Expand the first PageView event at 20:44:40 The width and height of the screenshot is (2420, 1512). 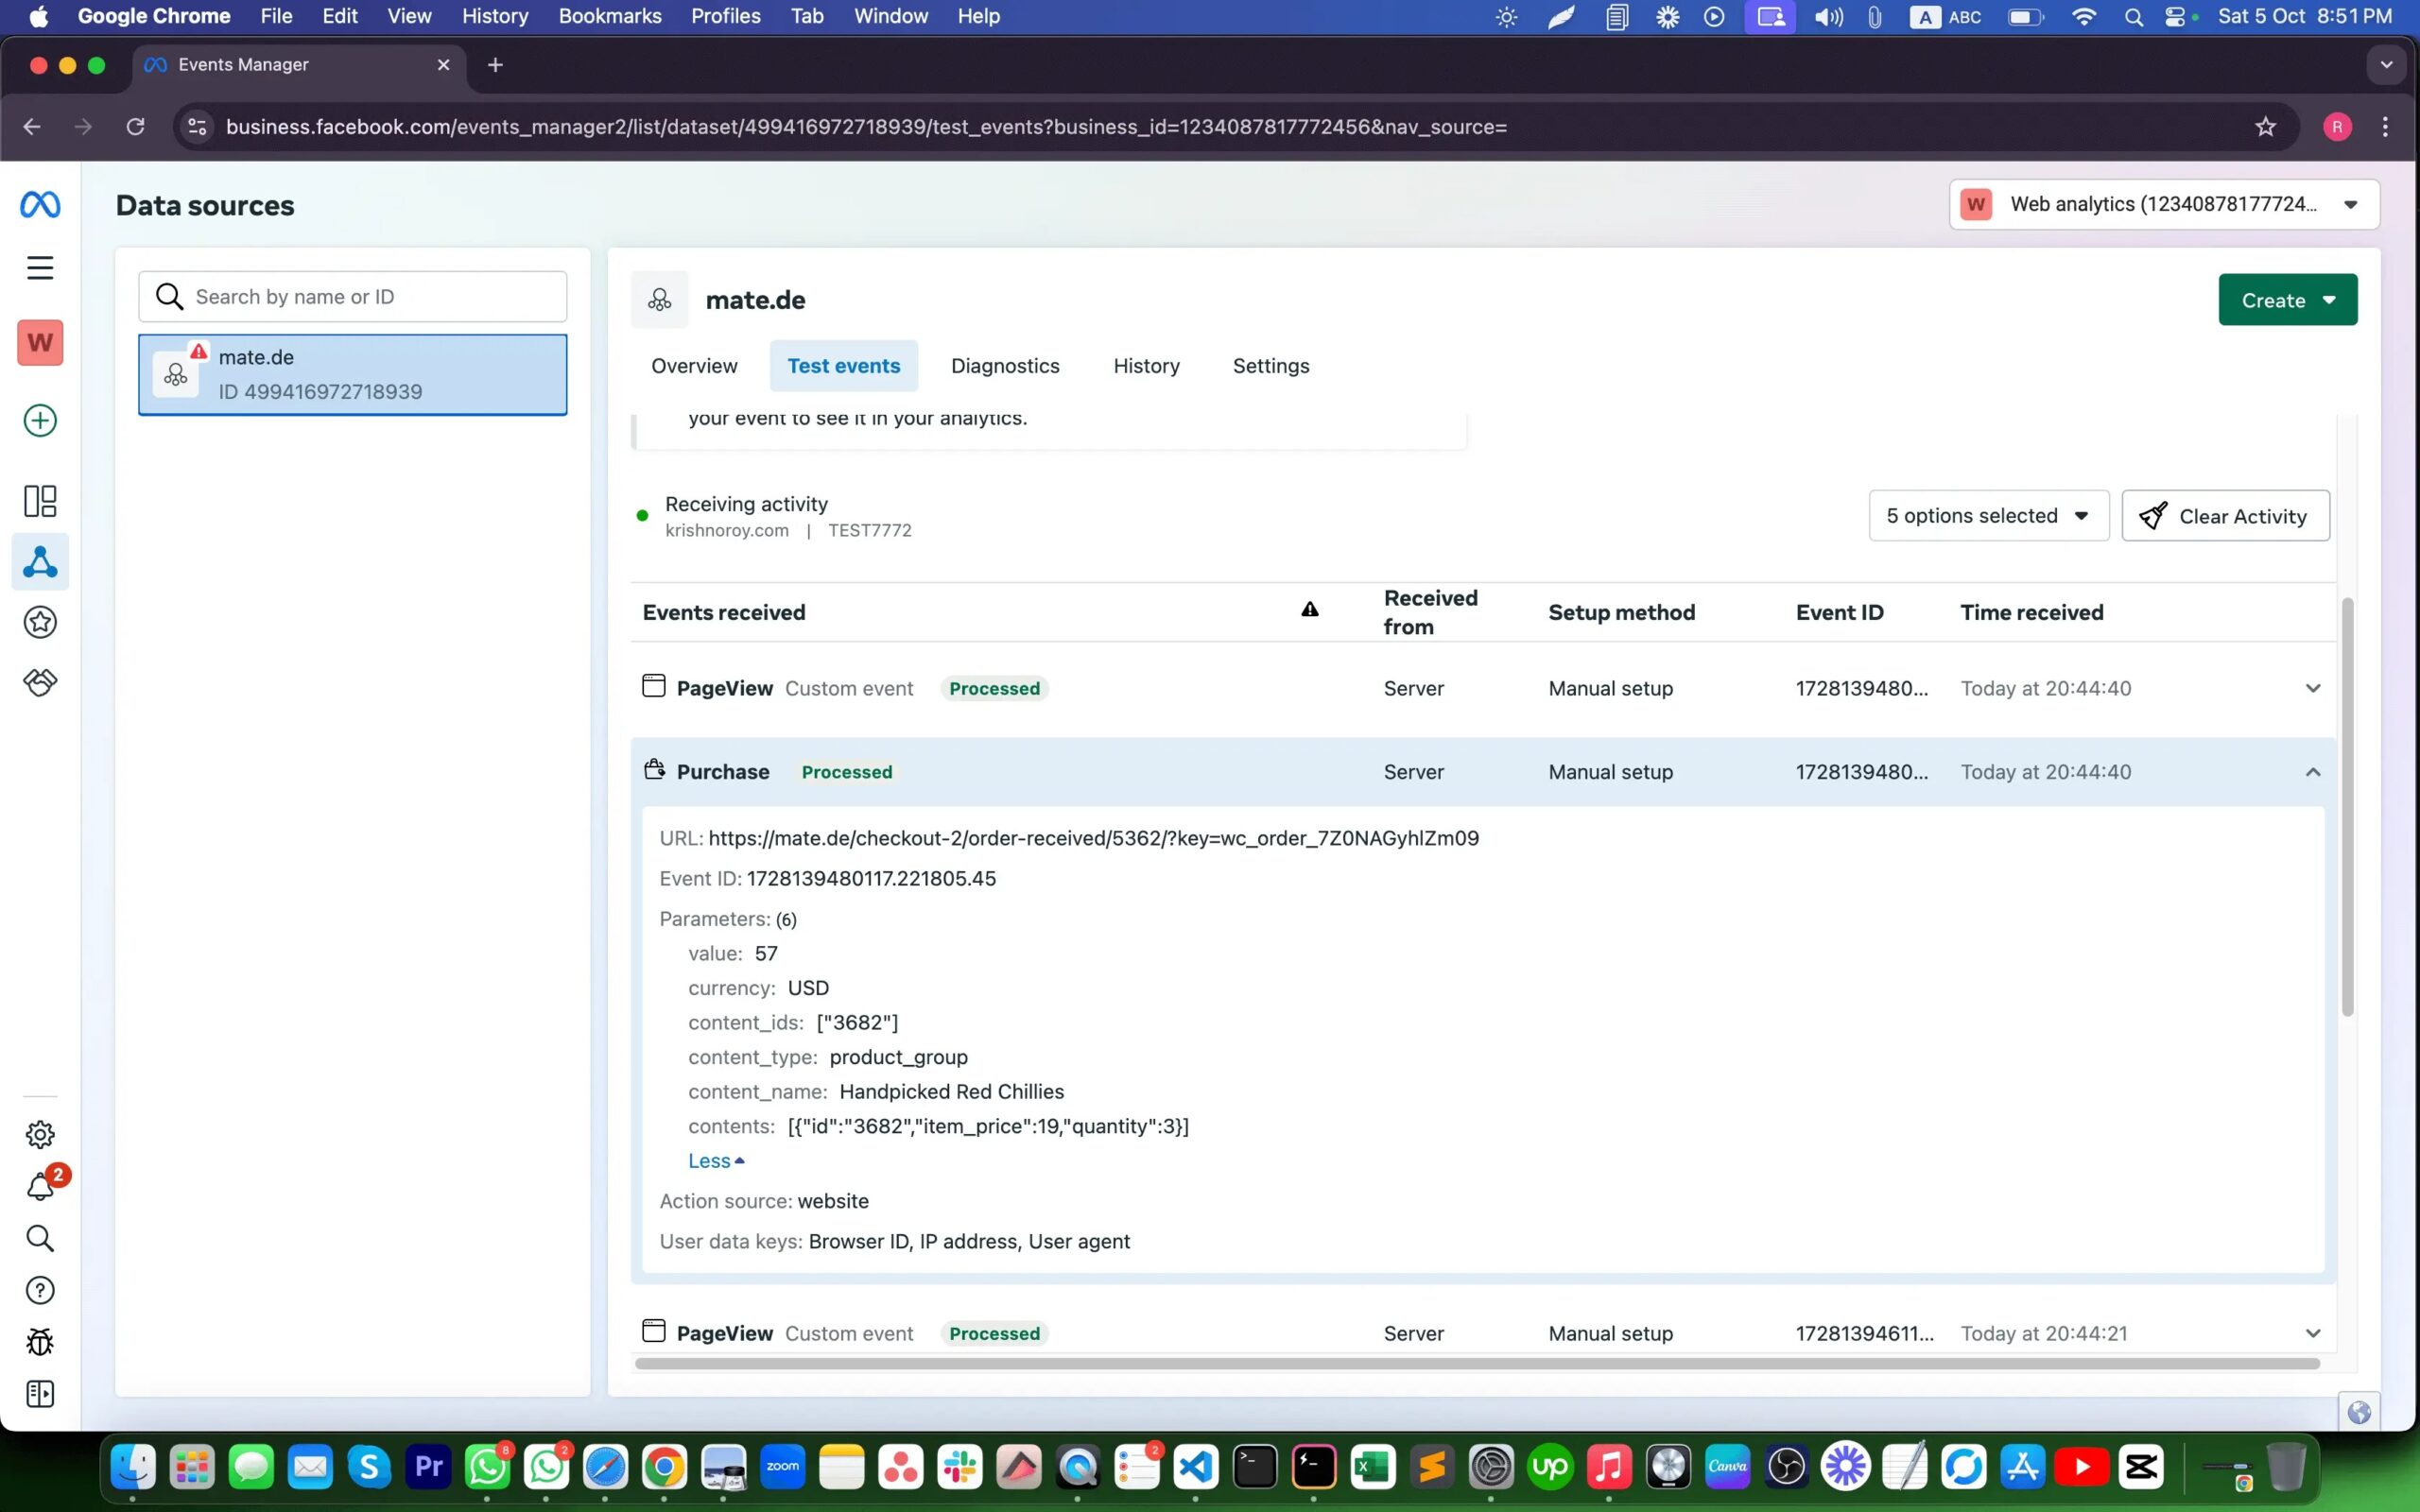(2312, 688)
